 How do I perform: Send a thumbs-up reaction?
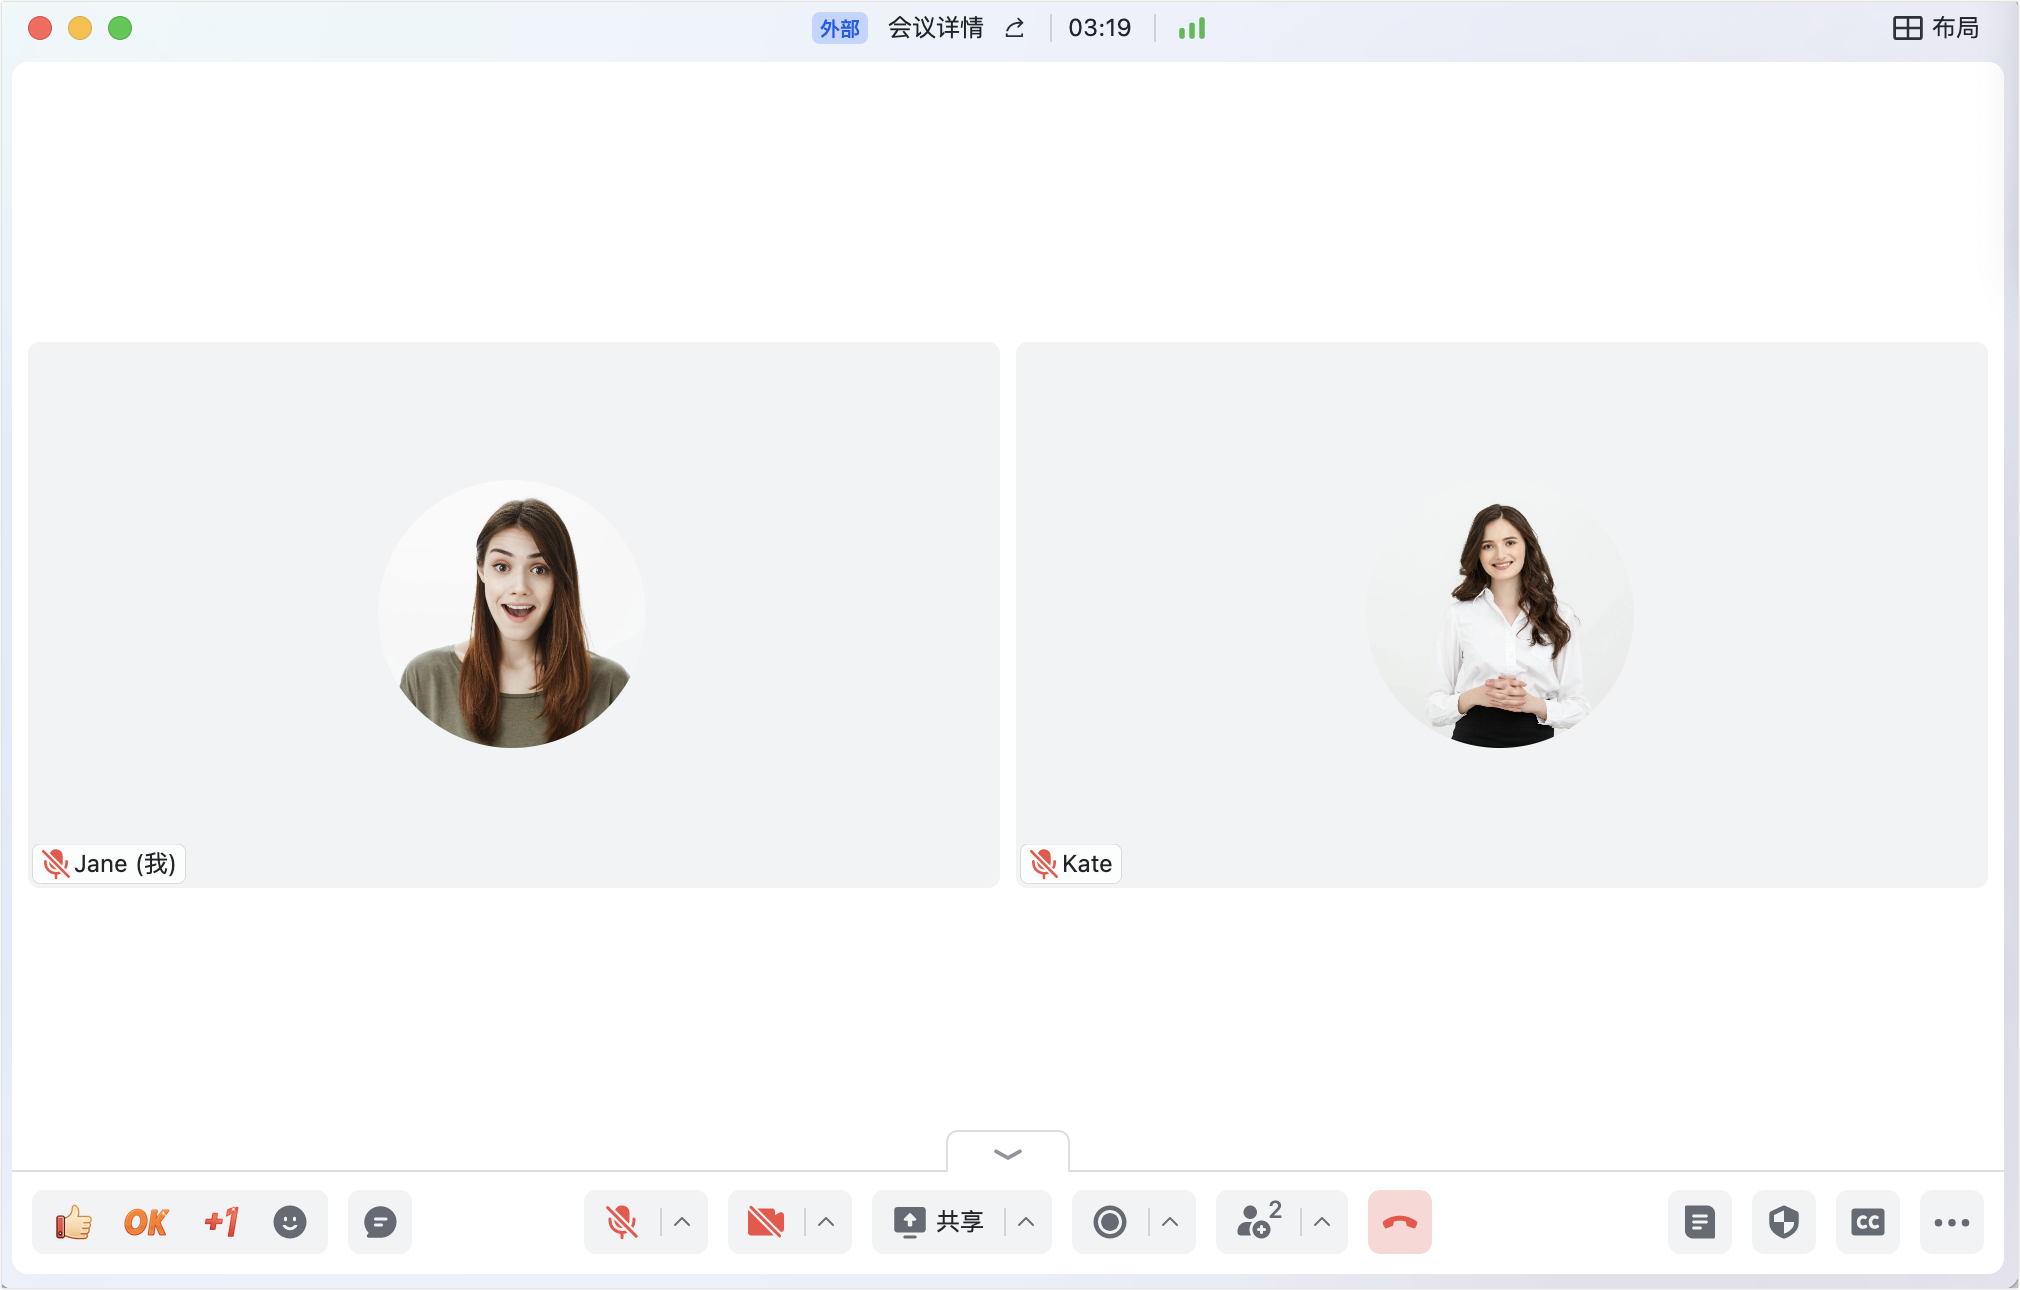point(73,1222)
